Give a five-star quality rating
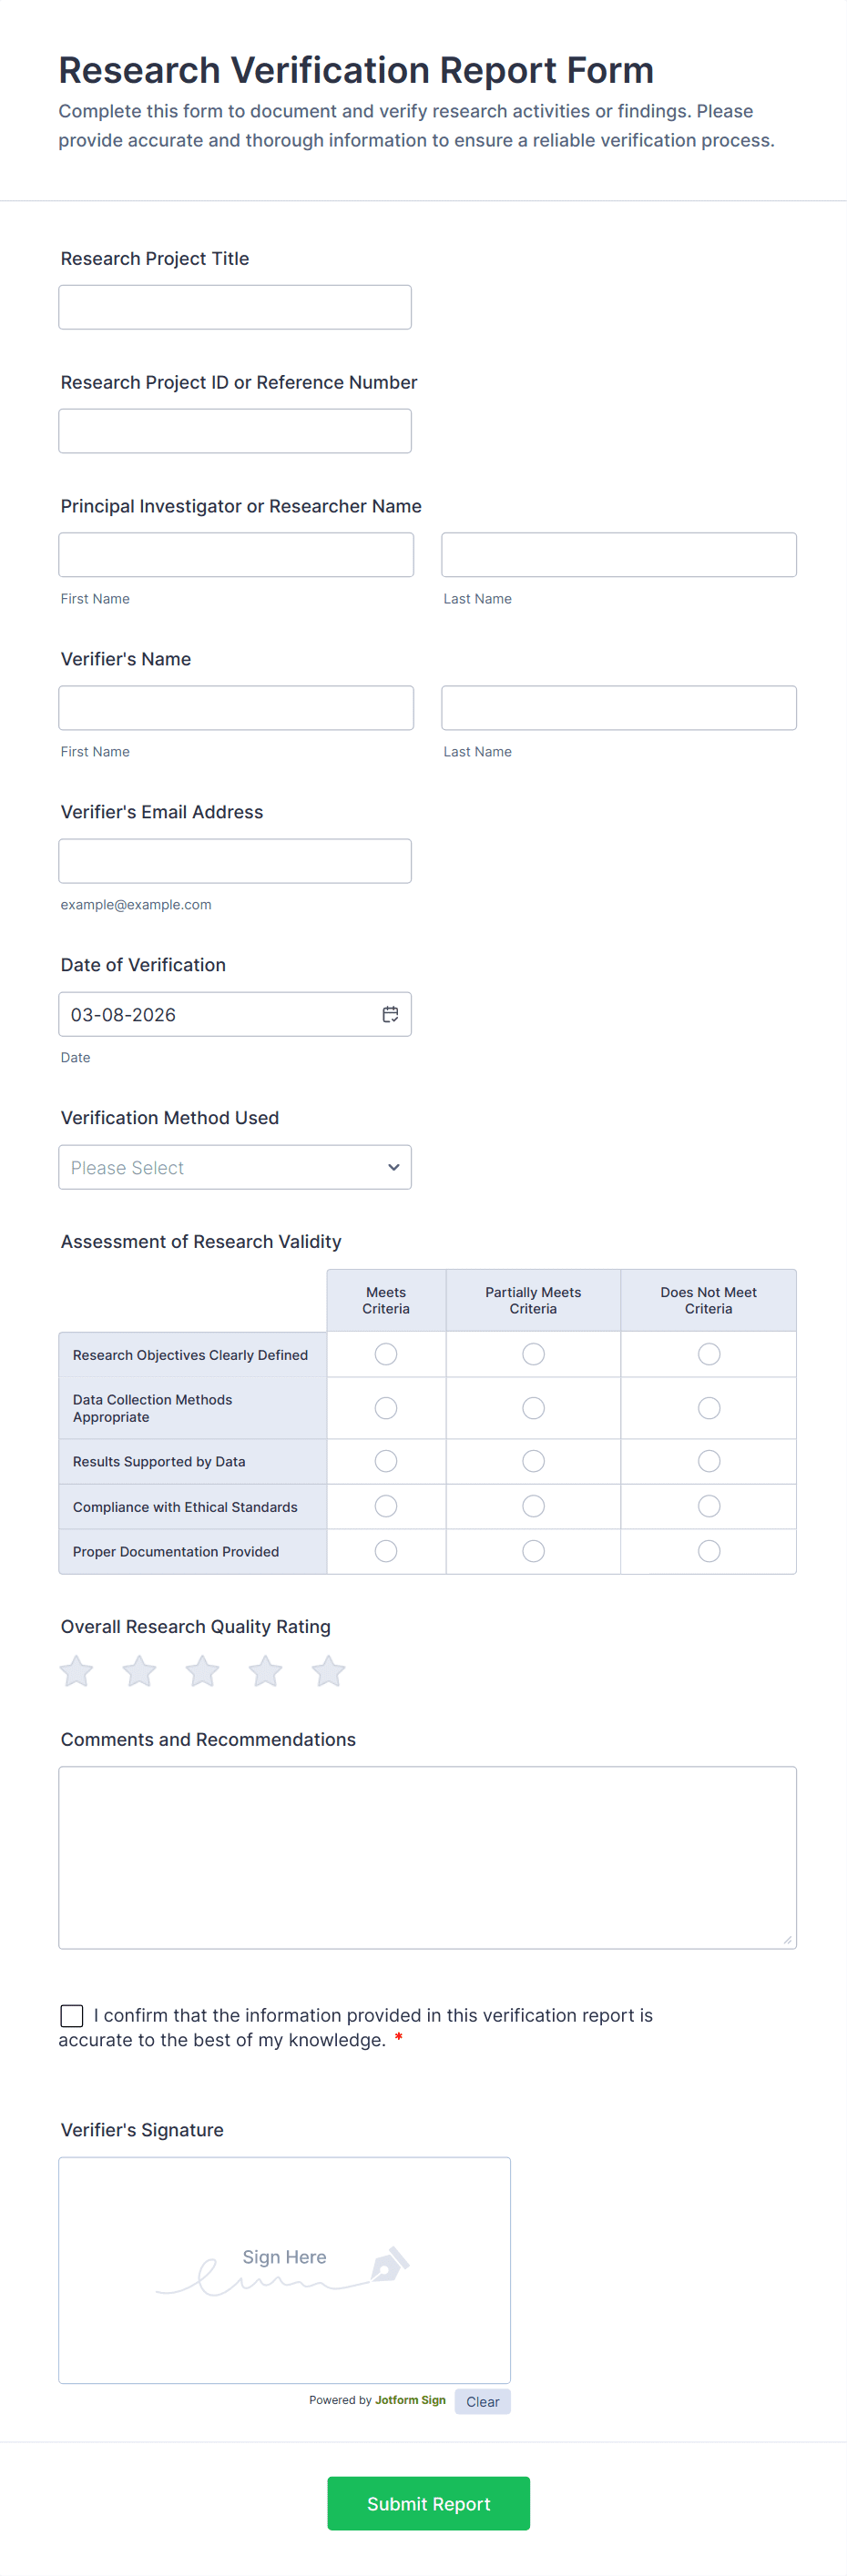847x2576 pixels. pos(329,1671)
